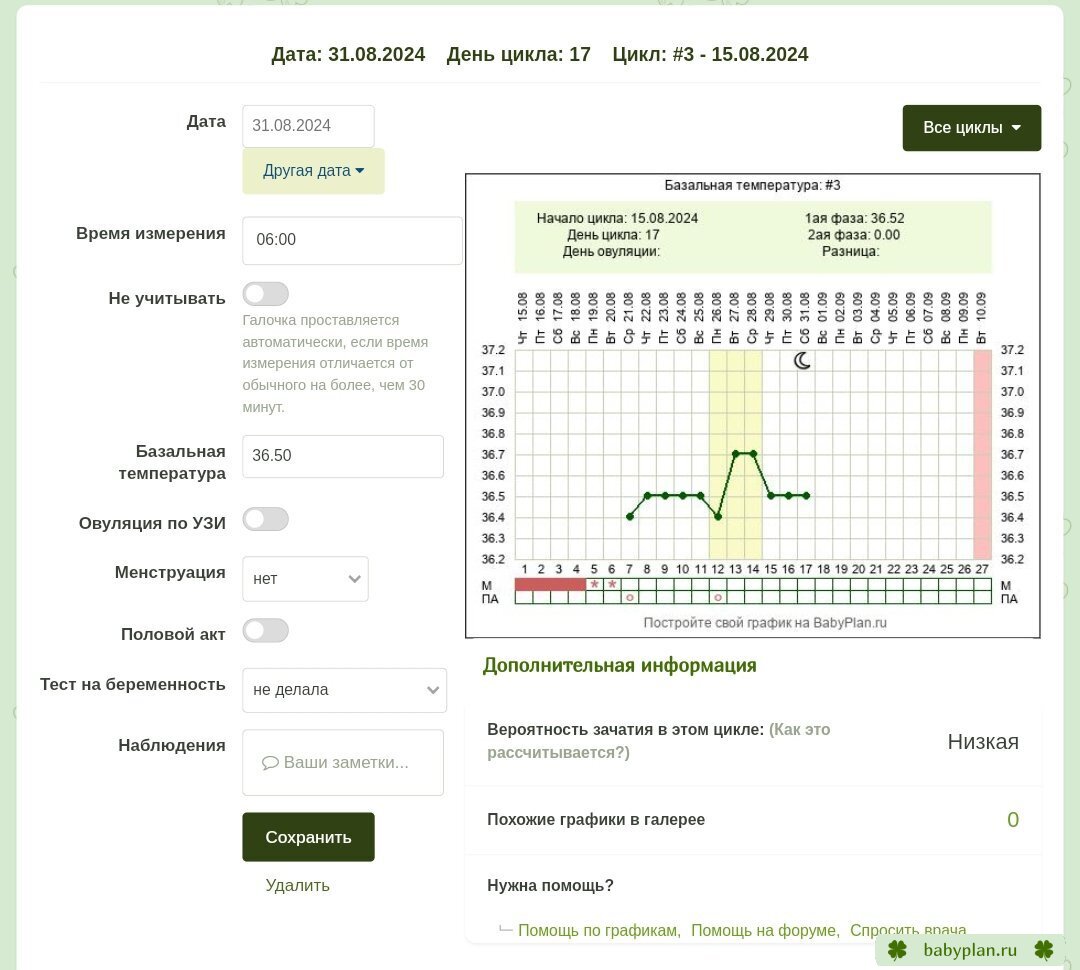Click the circle marker in ПА row day 7
1080x970 pixels.
point(630,597)
